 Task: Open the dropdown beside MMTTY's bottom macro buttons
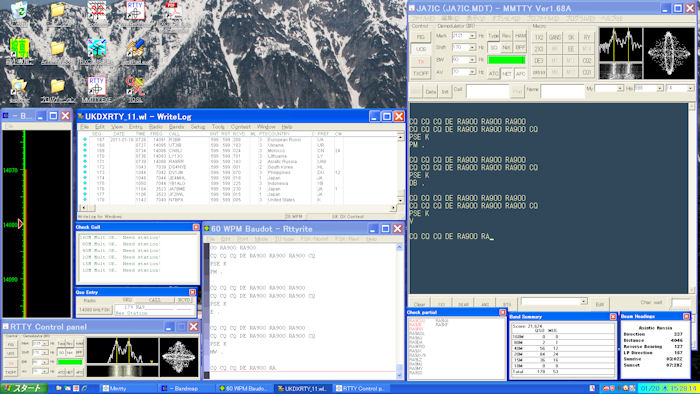tap(583, 302)
